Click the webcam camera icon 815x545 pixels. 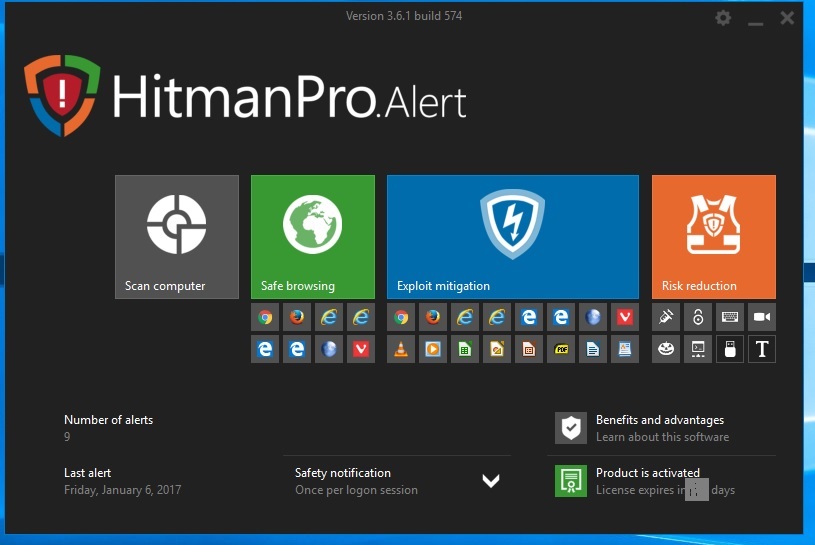pyautogui.click(x=762, y=317)
